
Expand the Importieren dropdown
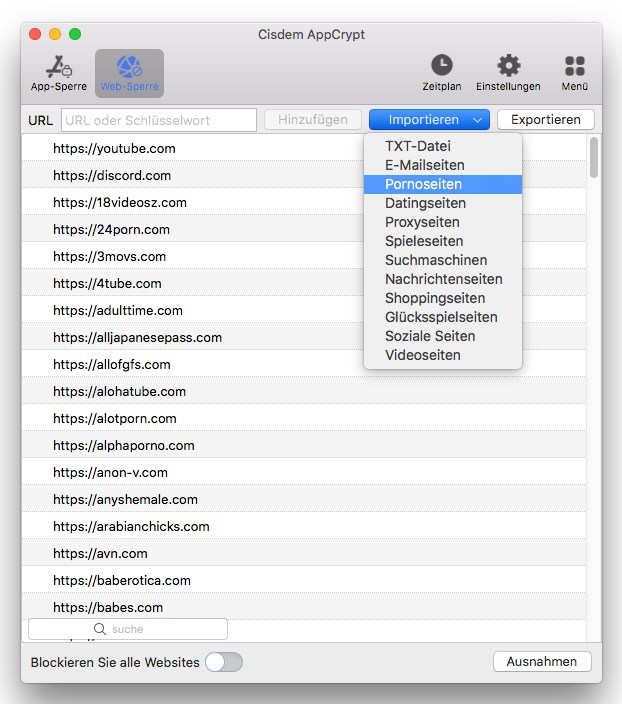pyautogui.click(x=429, y=120)
